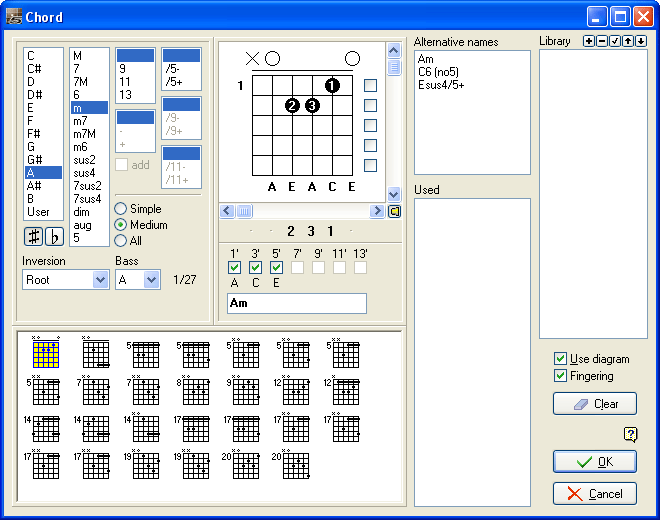This screenshot has height=520, width=660.
Task: Click the Library remove (minus) icon
Action: tap(602, 41)
